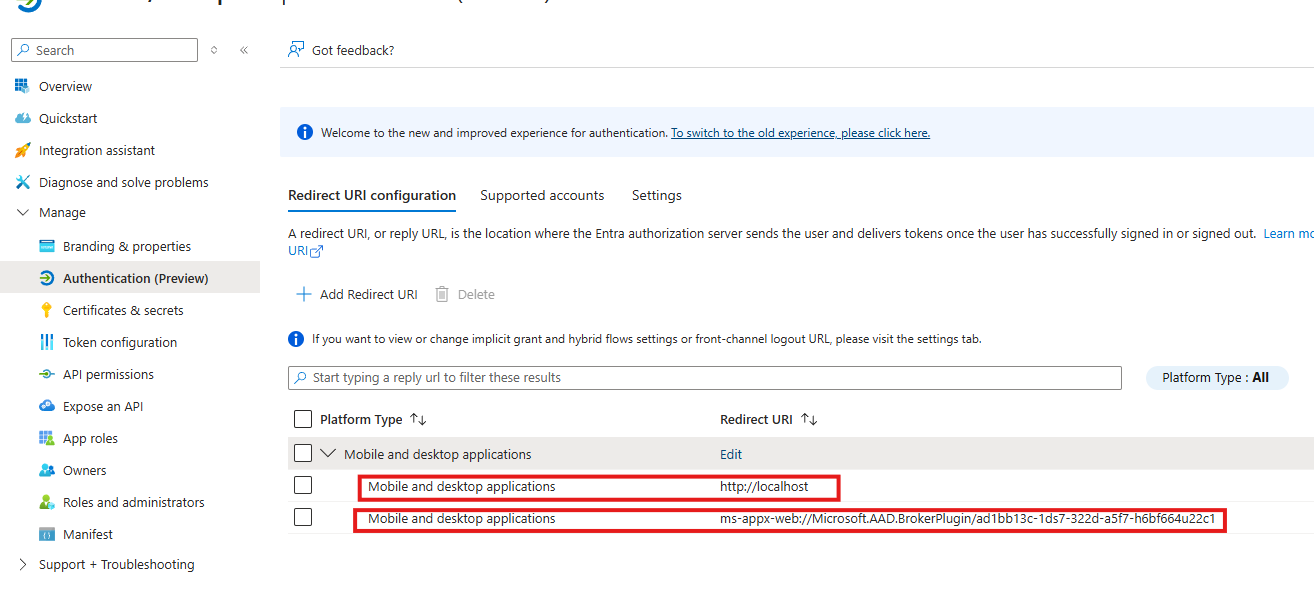Image resolution: width=1314 pixels, height=590 pixels.
Task: Click the Integration assistant rocket icon
Action: point(23,150)
